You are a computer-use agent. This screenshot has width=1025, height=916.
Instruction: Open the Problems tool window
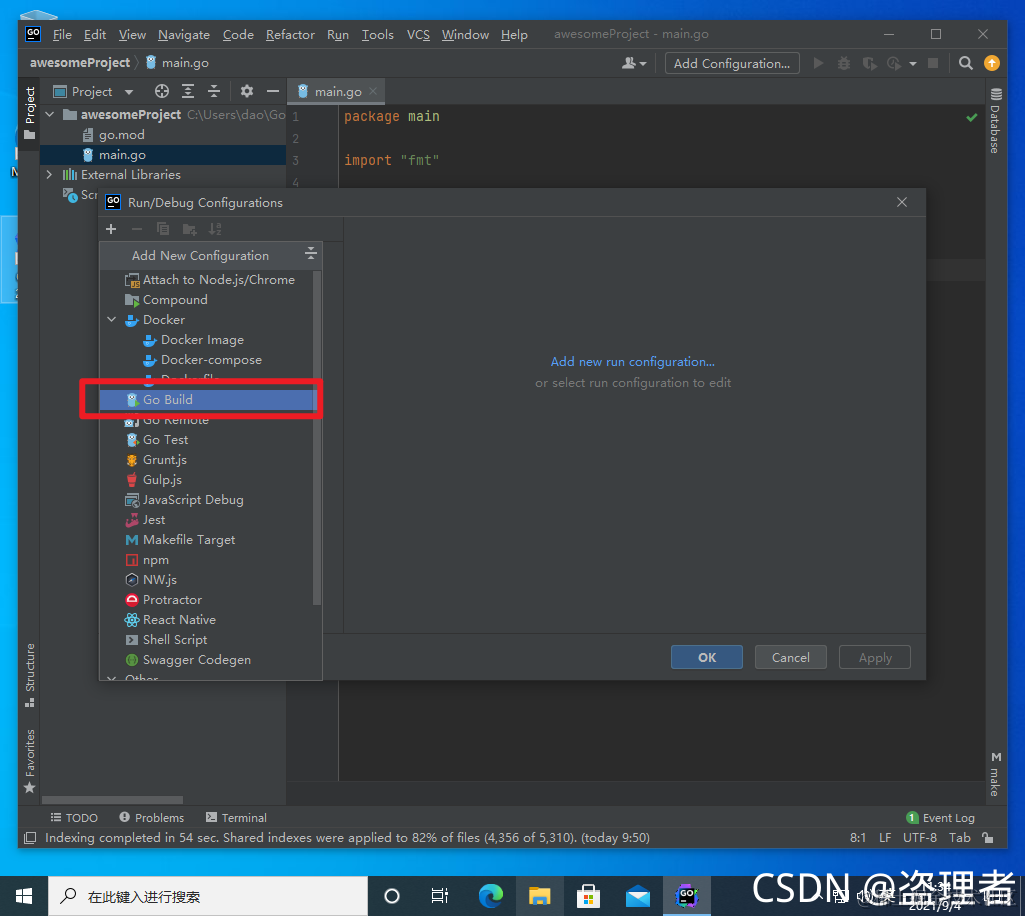click(152, 817)
